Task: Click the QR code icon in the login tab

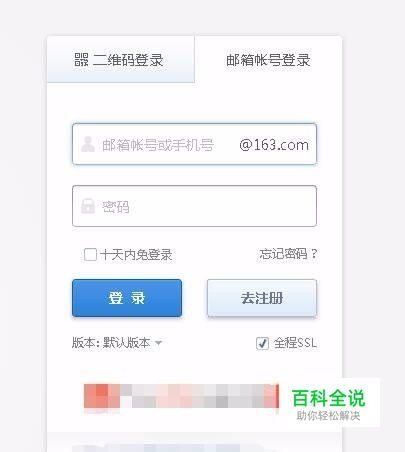Action: click(x=81, y=60)
